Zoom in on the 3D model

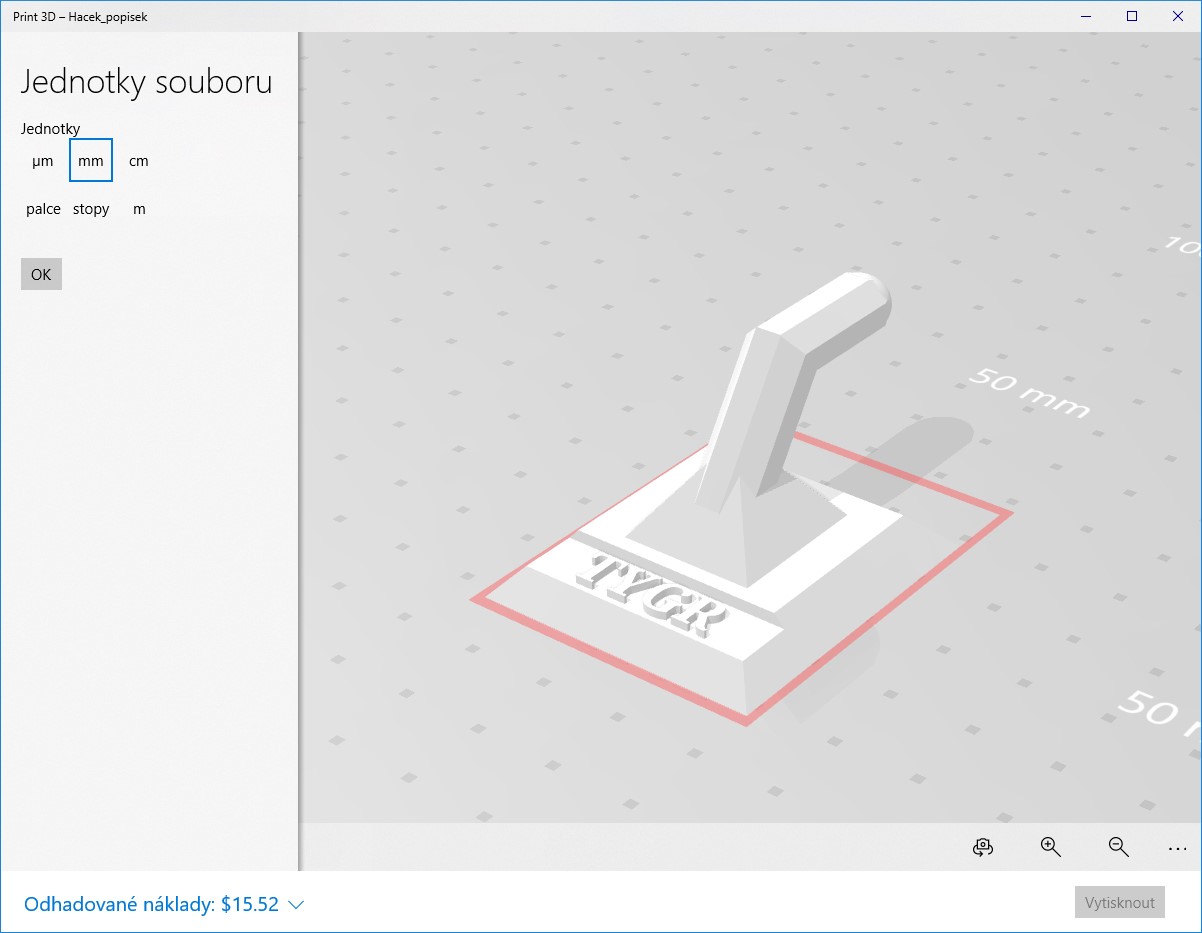(1050, 847)
